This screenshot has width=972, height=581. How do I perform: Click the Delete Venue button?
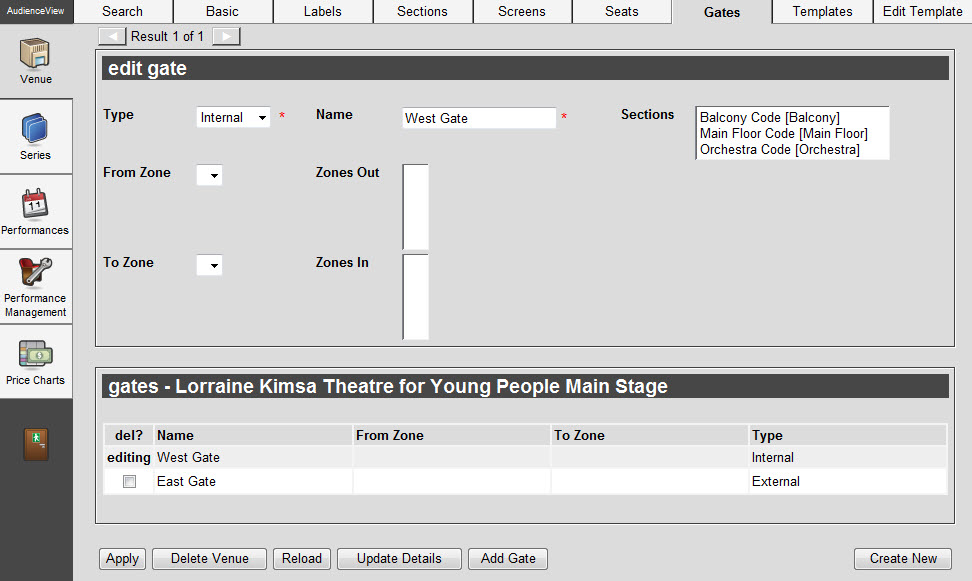click(210, 559)
